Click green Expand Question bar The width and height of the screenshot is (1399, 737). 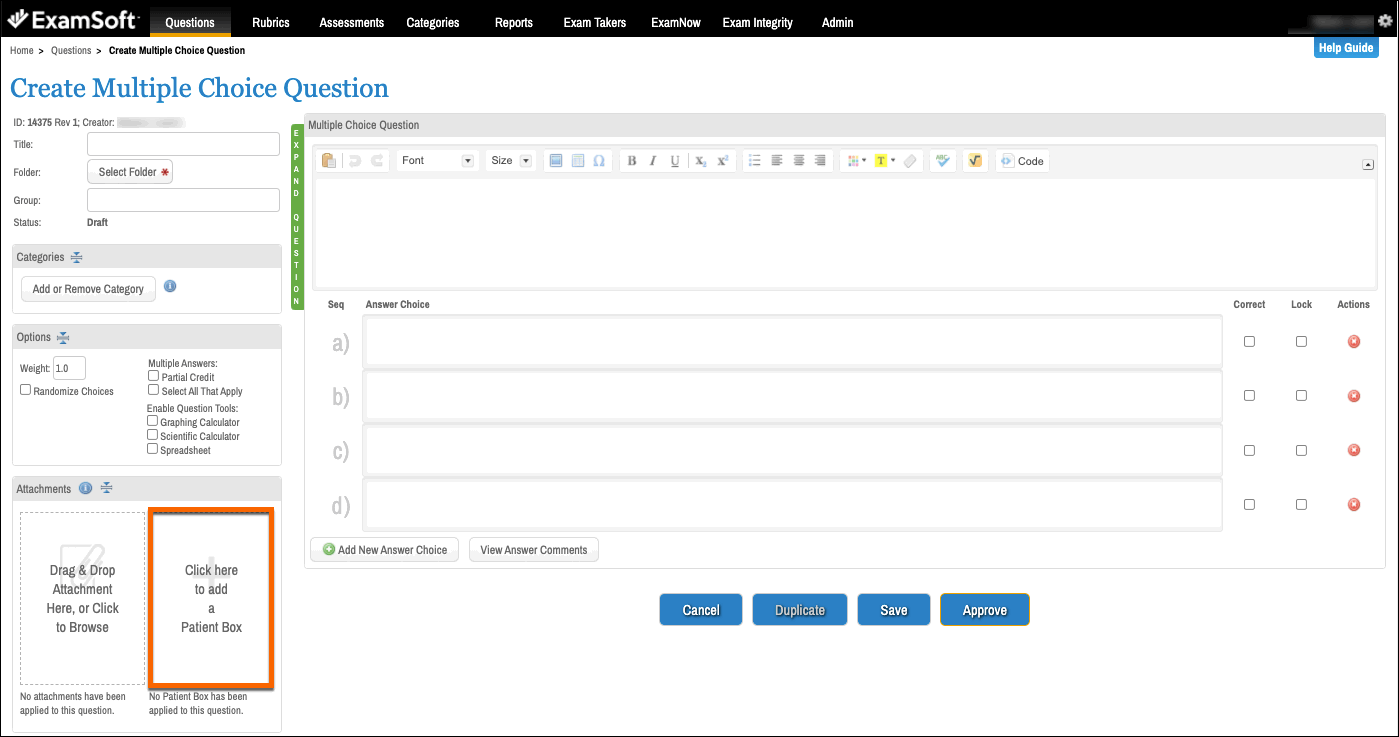pyautogui.click(x=297, y=217)
